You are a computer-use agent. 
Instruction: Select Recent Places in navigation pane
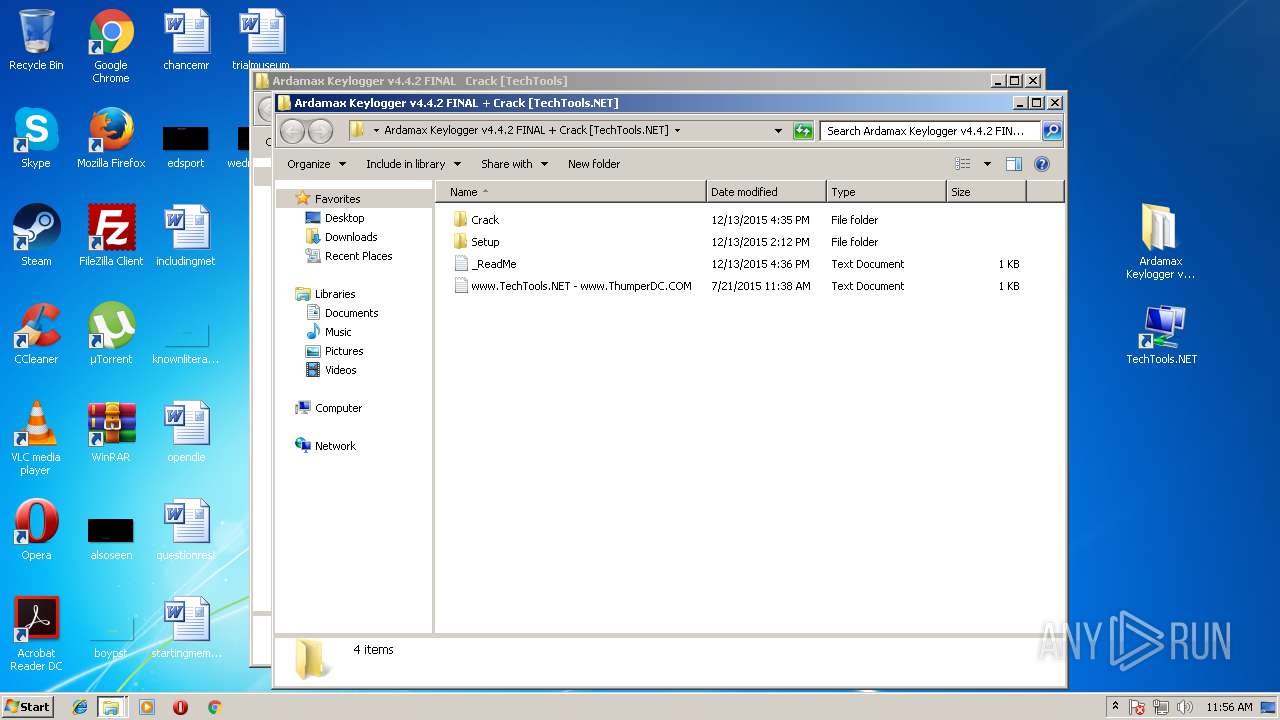[349, 256]
